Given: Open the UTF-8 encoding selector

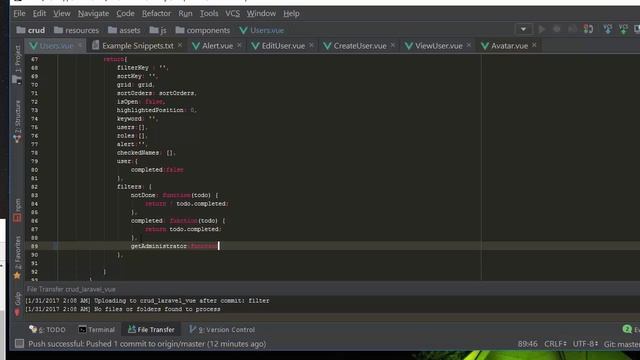Looking at the screenshot, I should coord(585,344).
